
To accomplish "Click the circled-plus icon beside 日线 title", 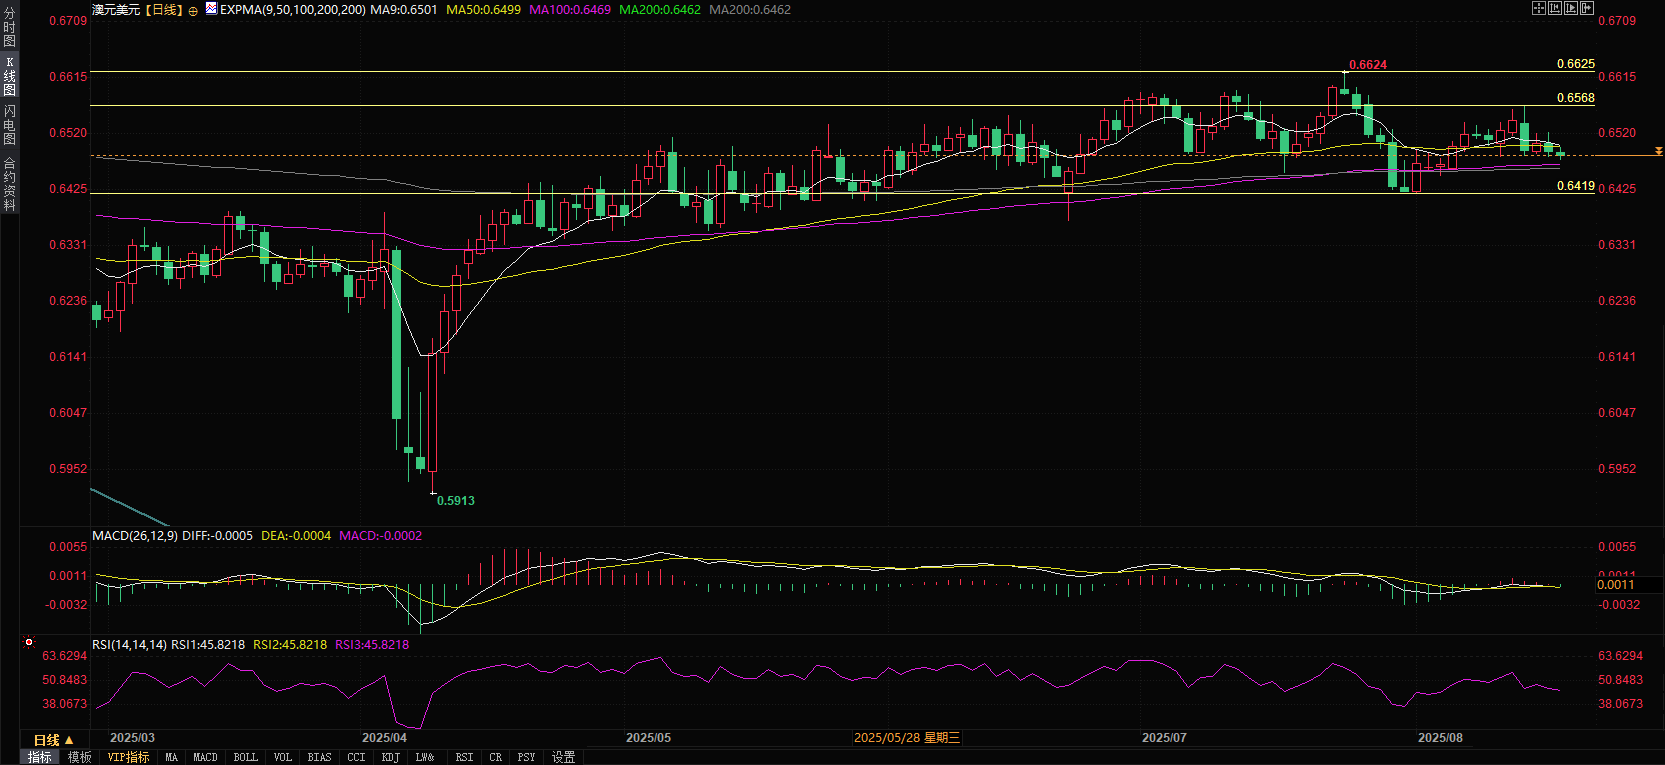I will 193,11.
